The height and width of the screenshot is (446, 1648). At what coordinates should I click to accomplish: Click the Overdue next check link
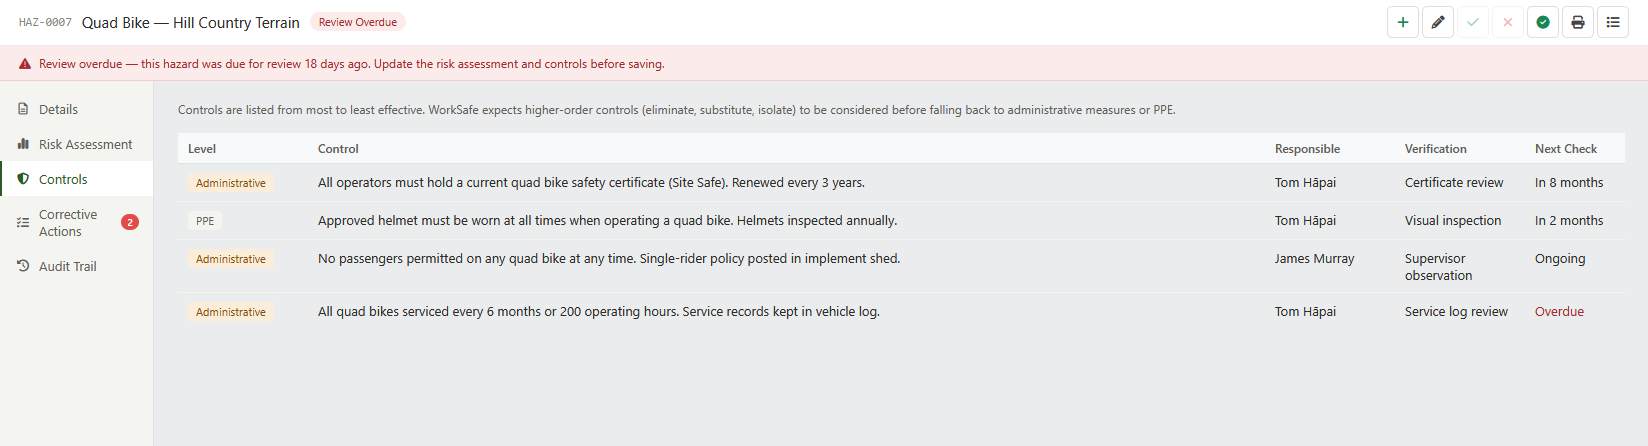[x=1559, y=312]
